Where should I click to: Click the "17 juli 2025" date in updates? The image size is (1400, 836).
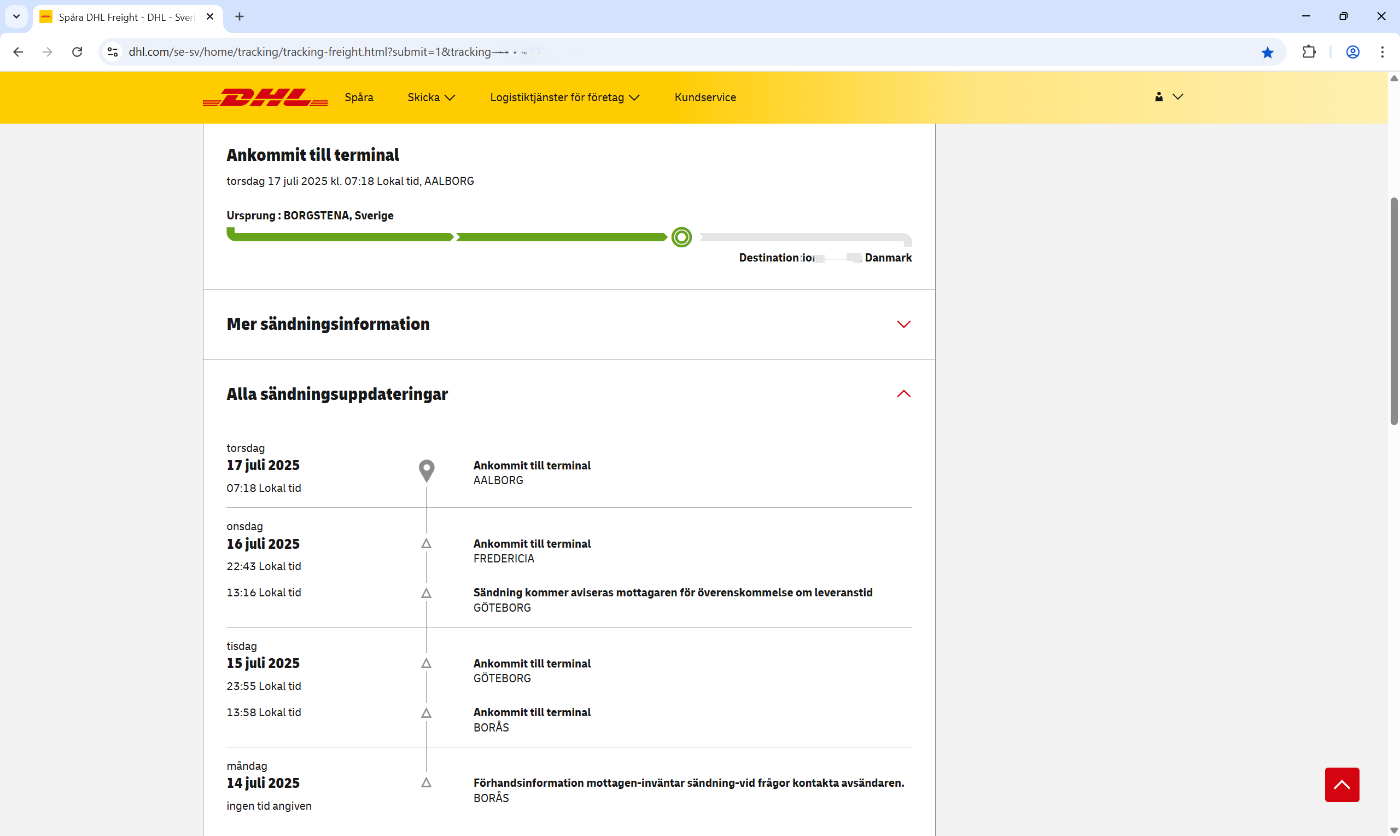pyautogui.click(x=263, y=465)
